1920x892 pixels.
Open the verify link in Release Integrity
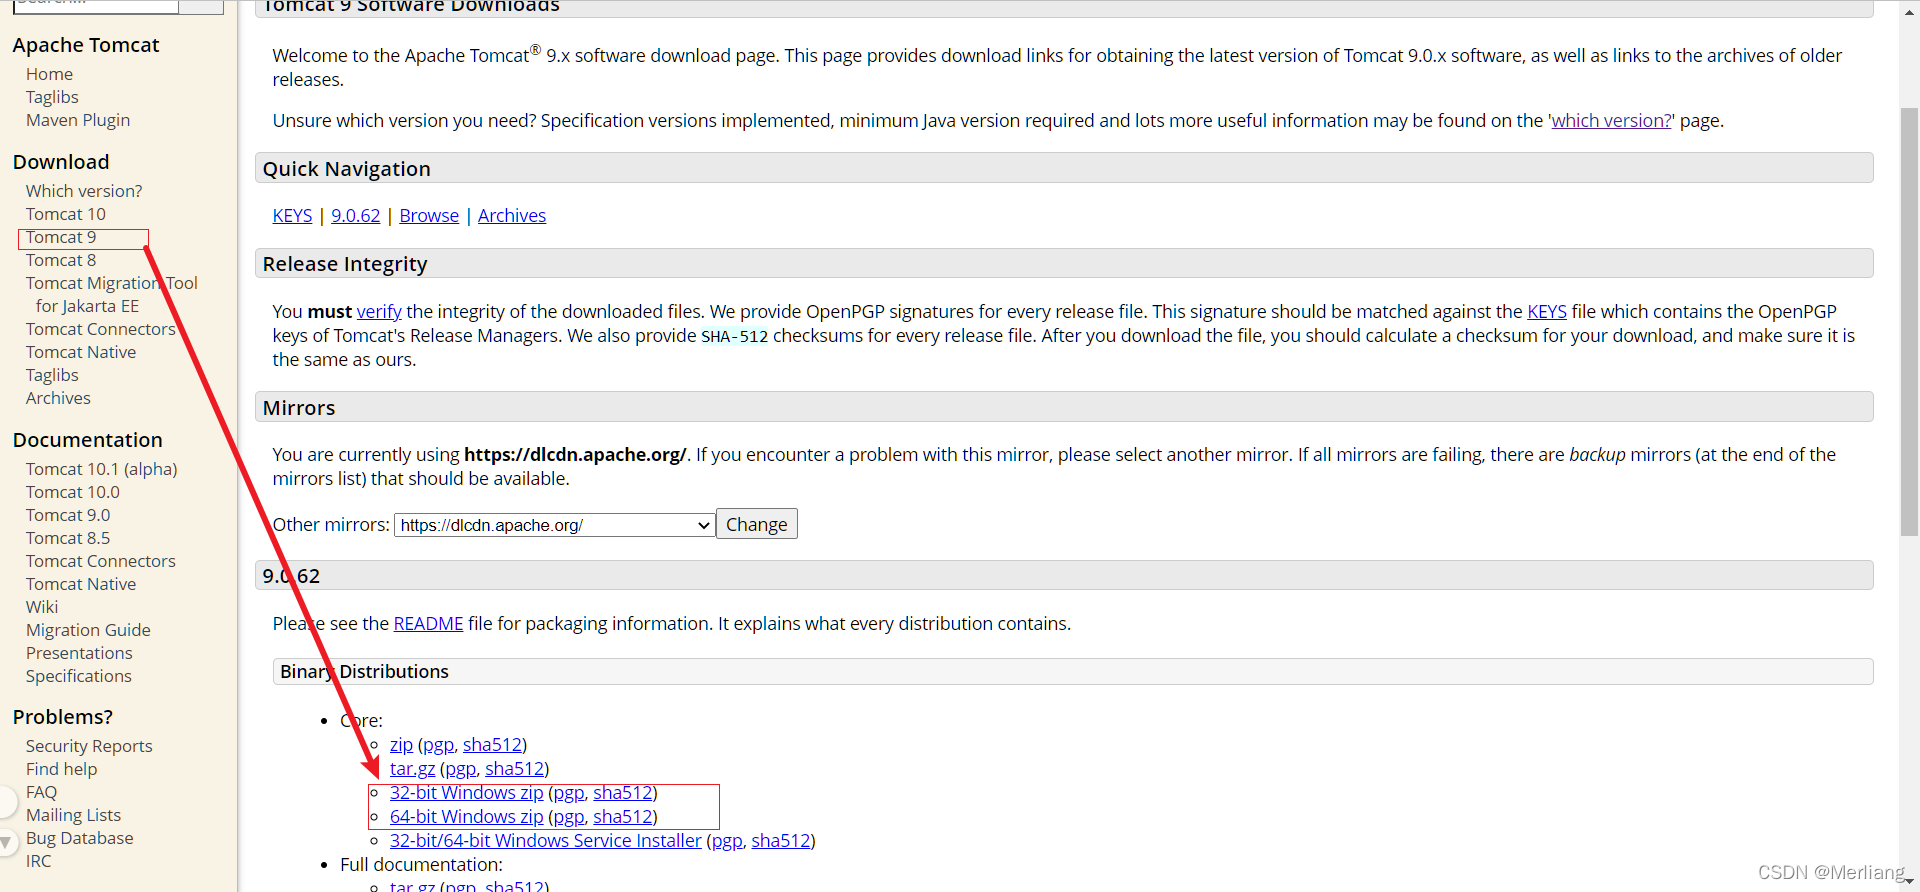[379, 312]
